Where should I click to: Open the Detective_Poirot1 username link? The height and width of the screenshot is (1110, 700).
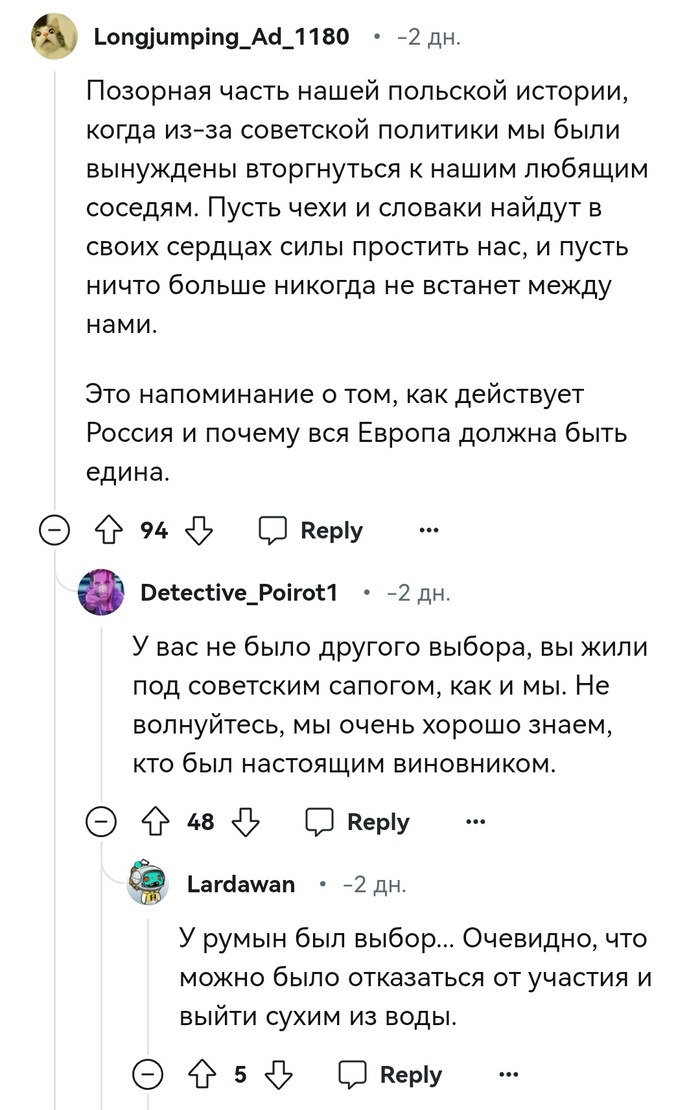[239, 593]
